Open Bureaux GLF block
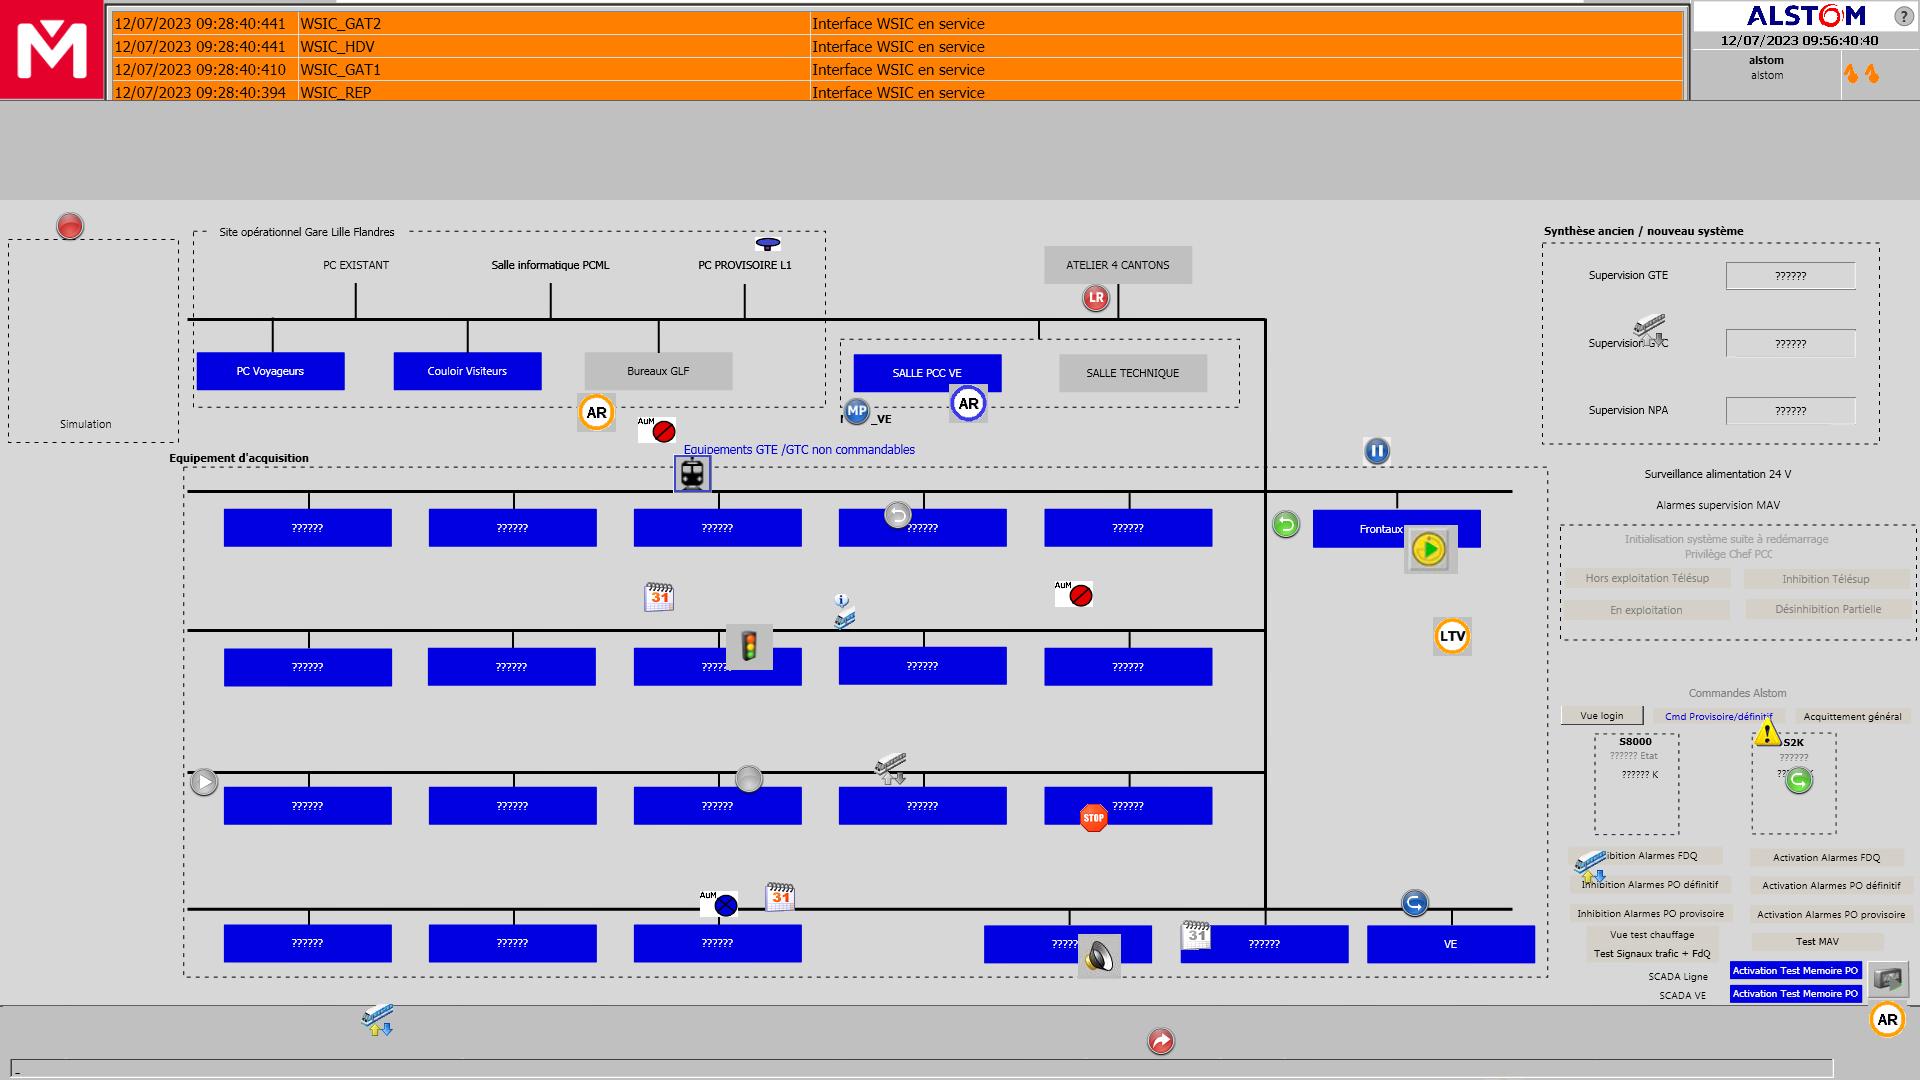The height and width of the screenshot is (1080, 1920). tap(658, 371)
